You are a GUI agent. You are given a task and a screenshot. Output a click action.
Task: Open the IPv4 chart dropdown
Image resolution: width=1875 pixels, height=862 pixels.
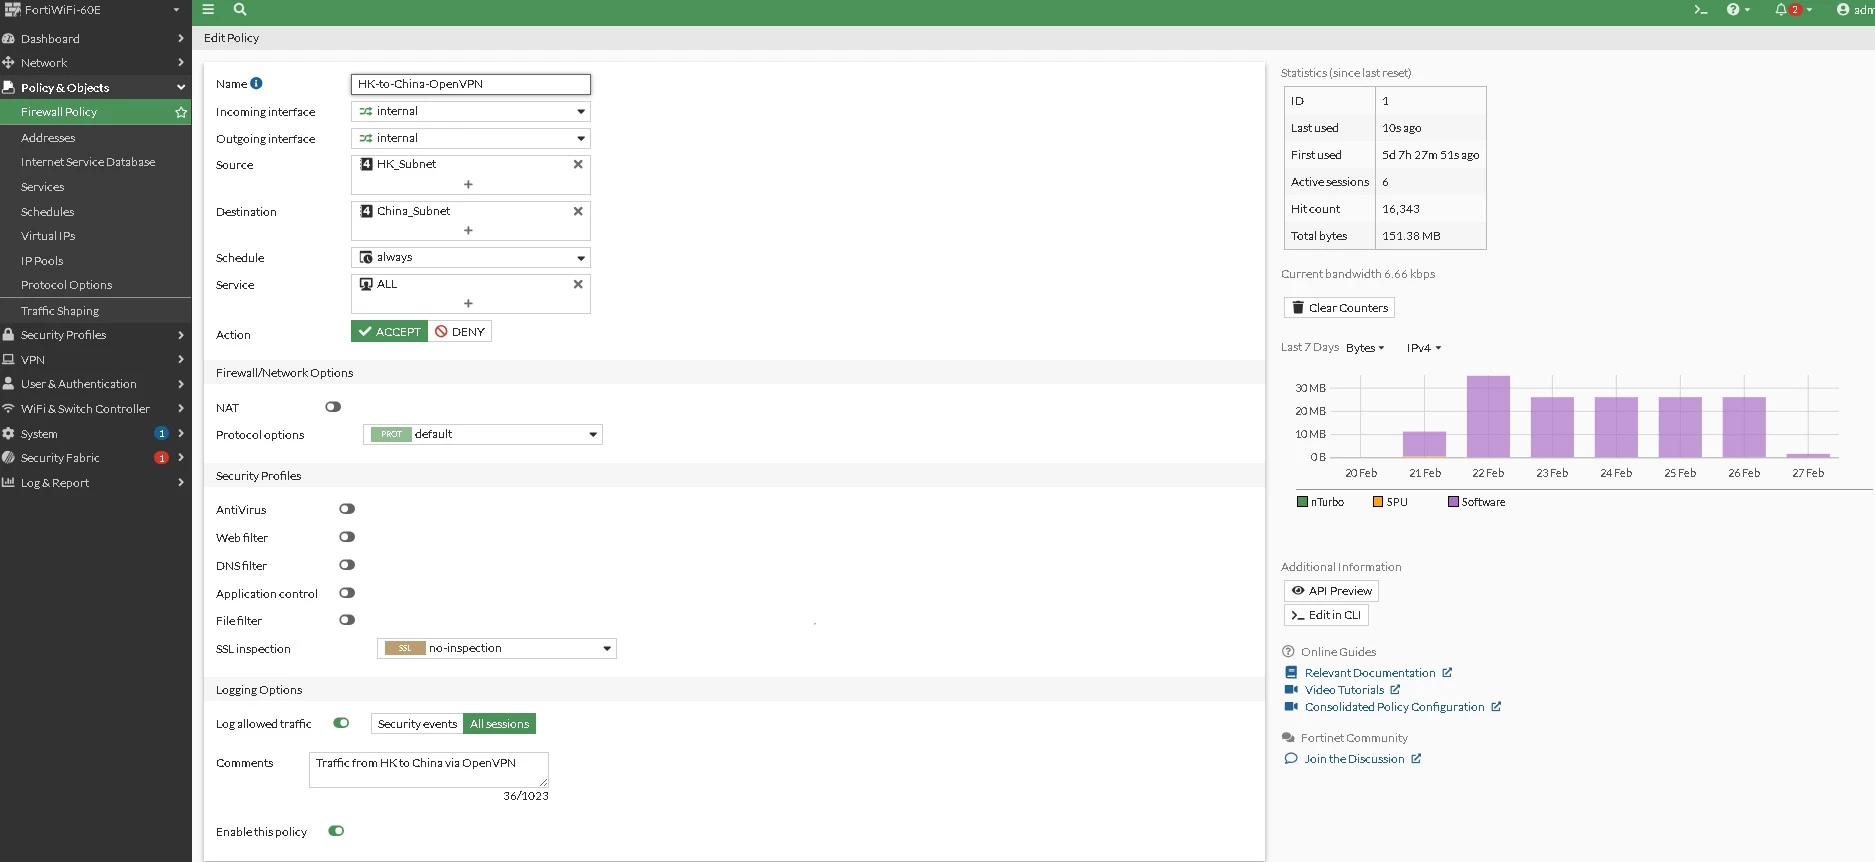1424,348
